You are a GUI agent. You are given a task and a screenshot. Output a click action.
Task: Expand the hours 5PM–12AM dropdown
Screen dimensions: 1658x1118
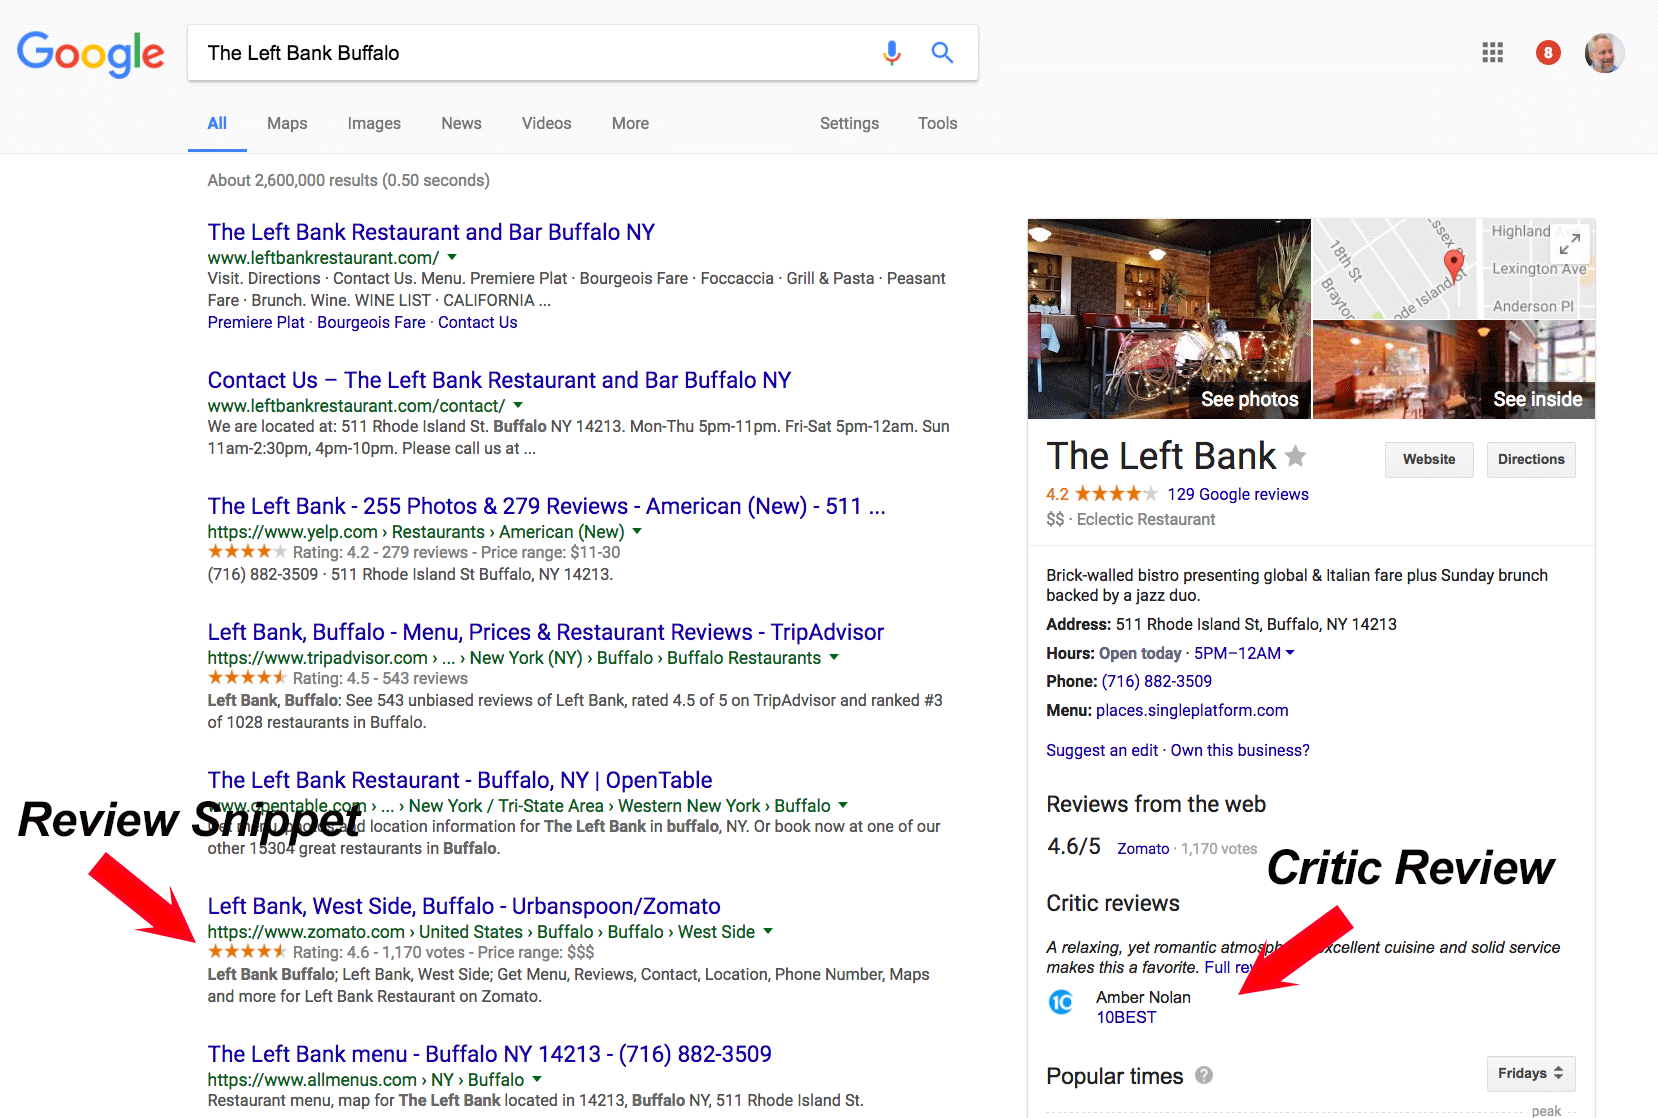(1244, 653)
